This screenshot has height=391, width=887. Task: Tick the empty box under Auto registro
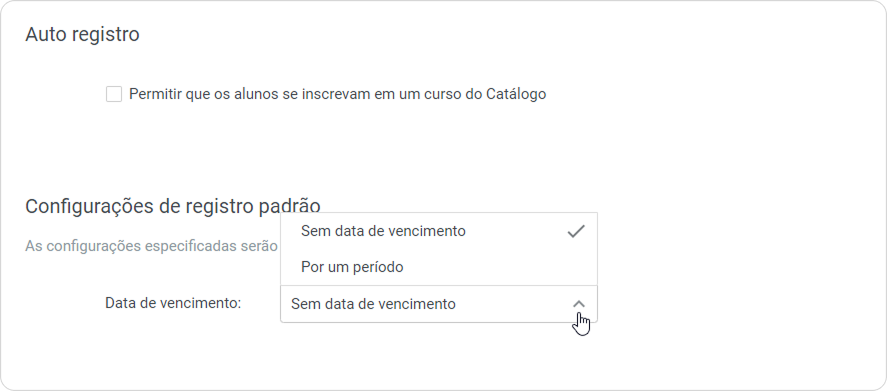pyautogui.click(x=114, y=94)
